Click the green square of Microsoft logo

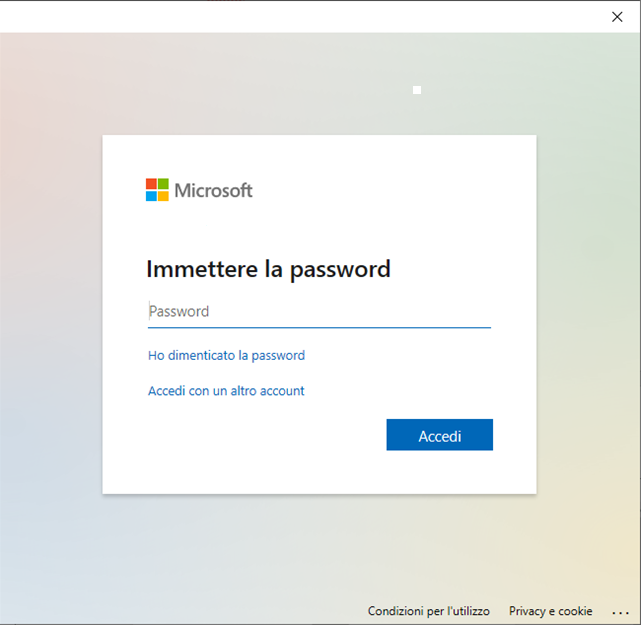pos(163,184)
